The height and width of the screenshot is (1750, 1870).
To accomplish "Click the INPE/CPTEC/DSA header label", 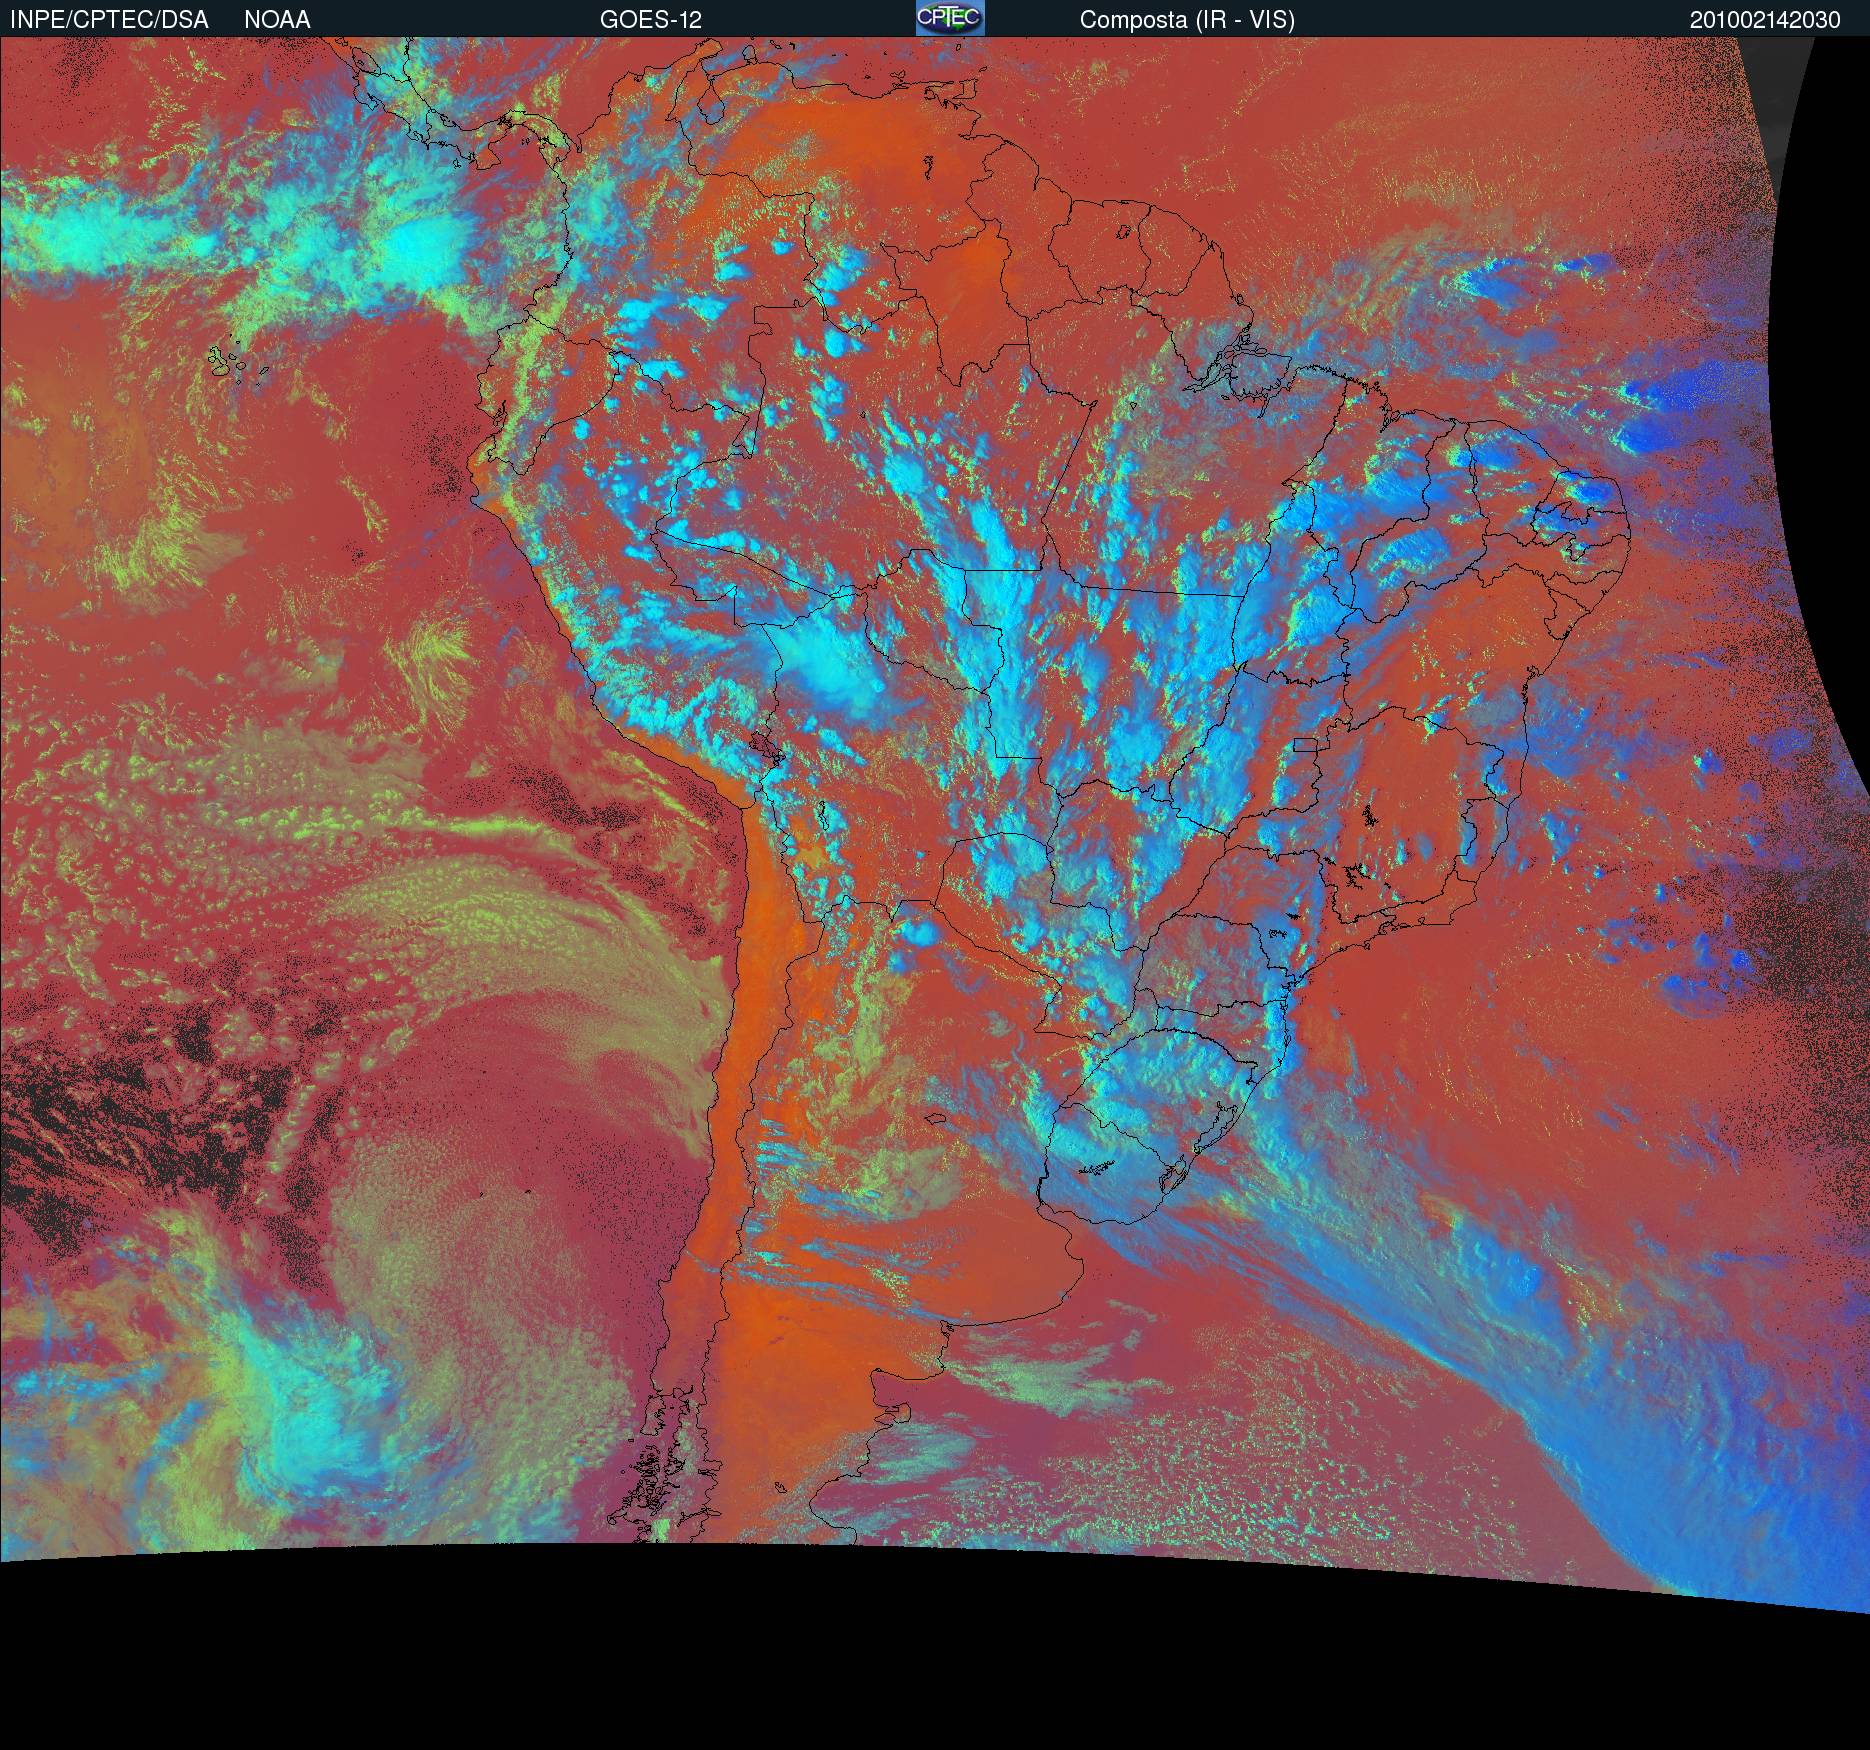I will [x=108, y=20].
